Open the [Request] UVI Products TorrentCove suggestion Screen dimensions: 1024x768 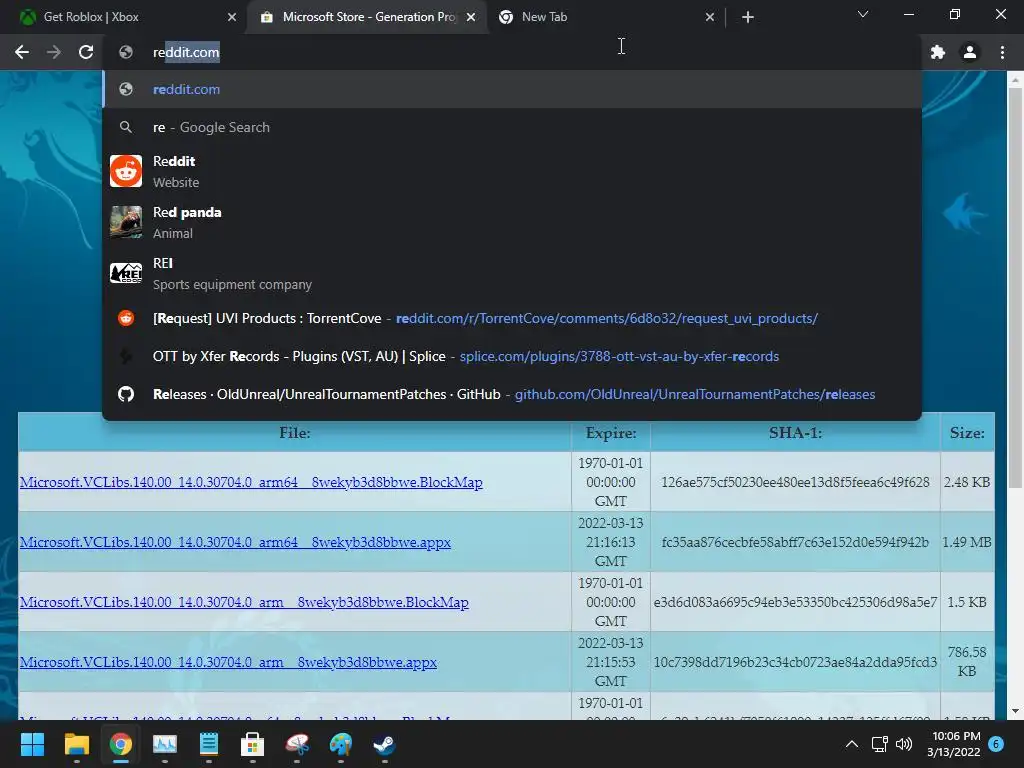(x=513, y=318)
